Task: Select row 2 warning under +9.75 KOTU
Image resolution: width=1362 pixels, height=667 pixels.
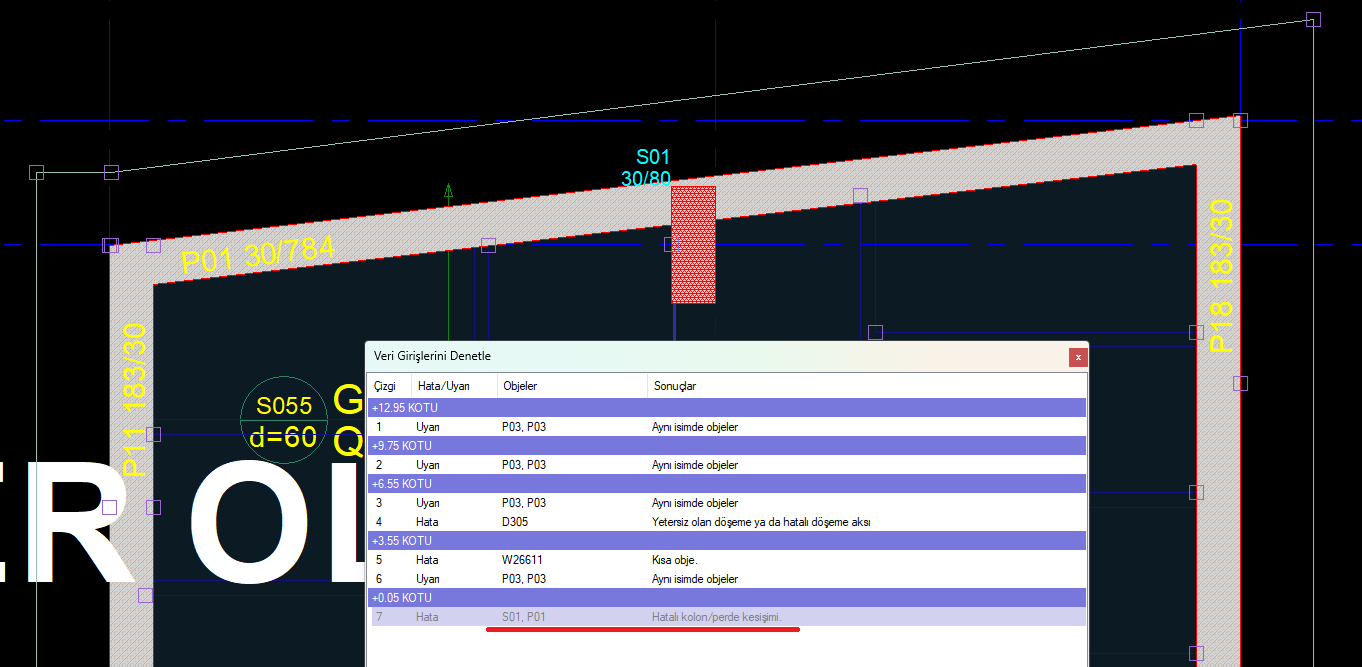Action: tap(727, 465)
